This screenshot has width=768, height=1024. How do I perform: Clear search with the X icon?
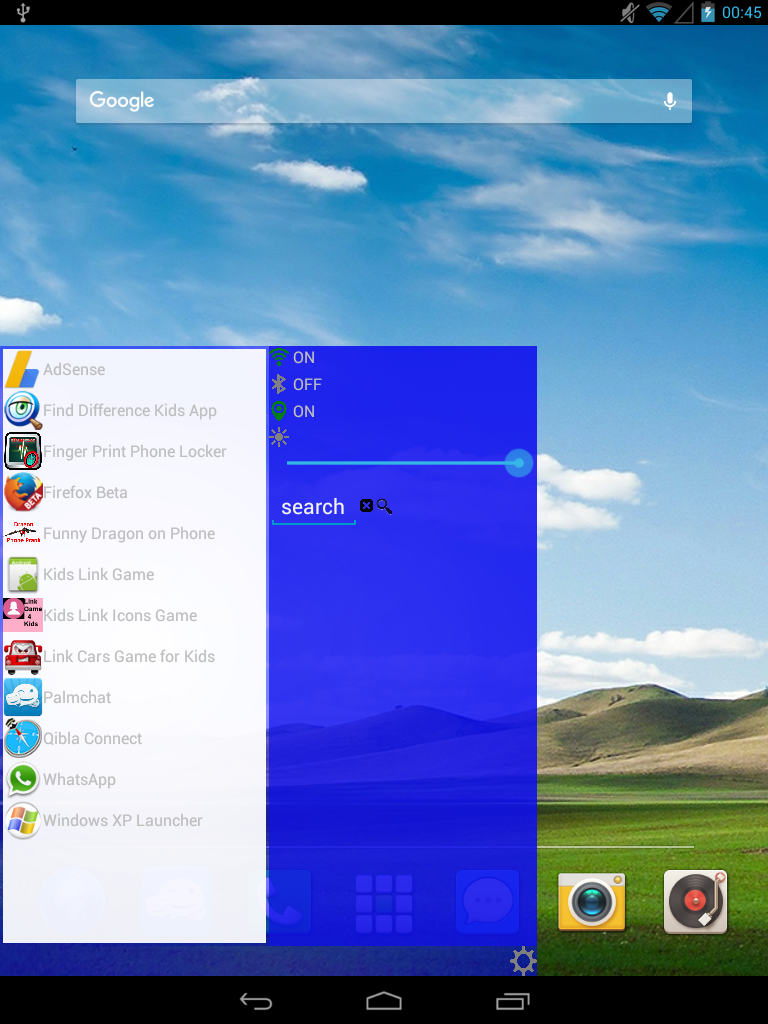366,505
